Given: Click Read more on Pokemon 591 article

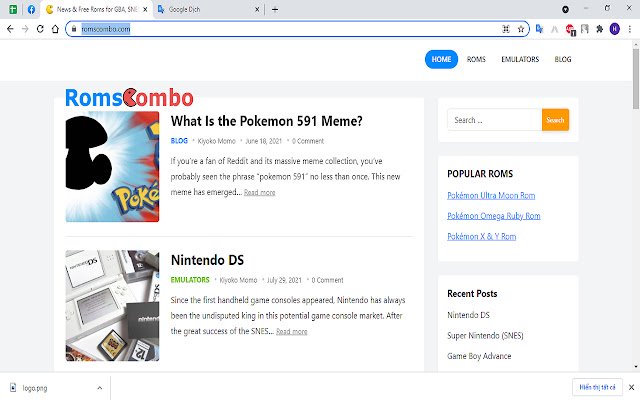Looking at the screenshot, I should [260, 192].
